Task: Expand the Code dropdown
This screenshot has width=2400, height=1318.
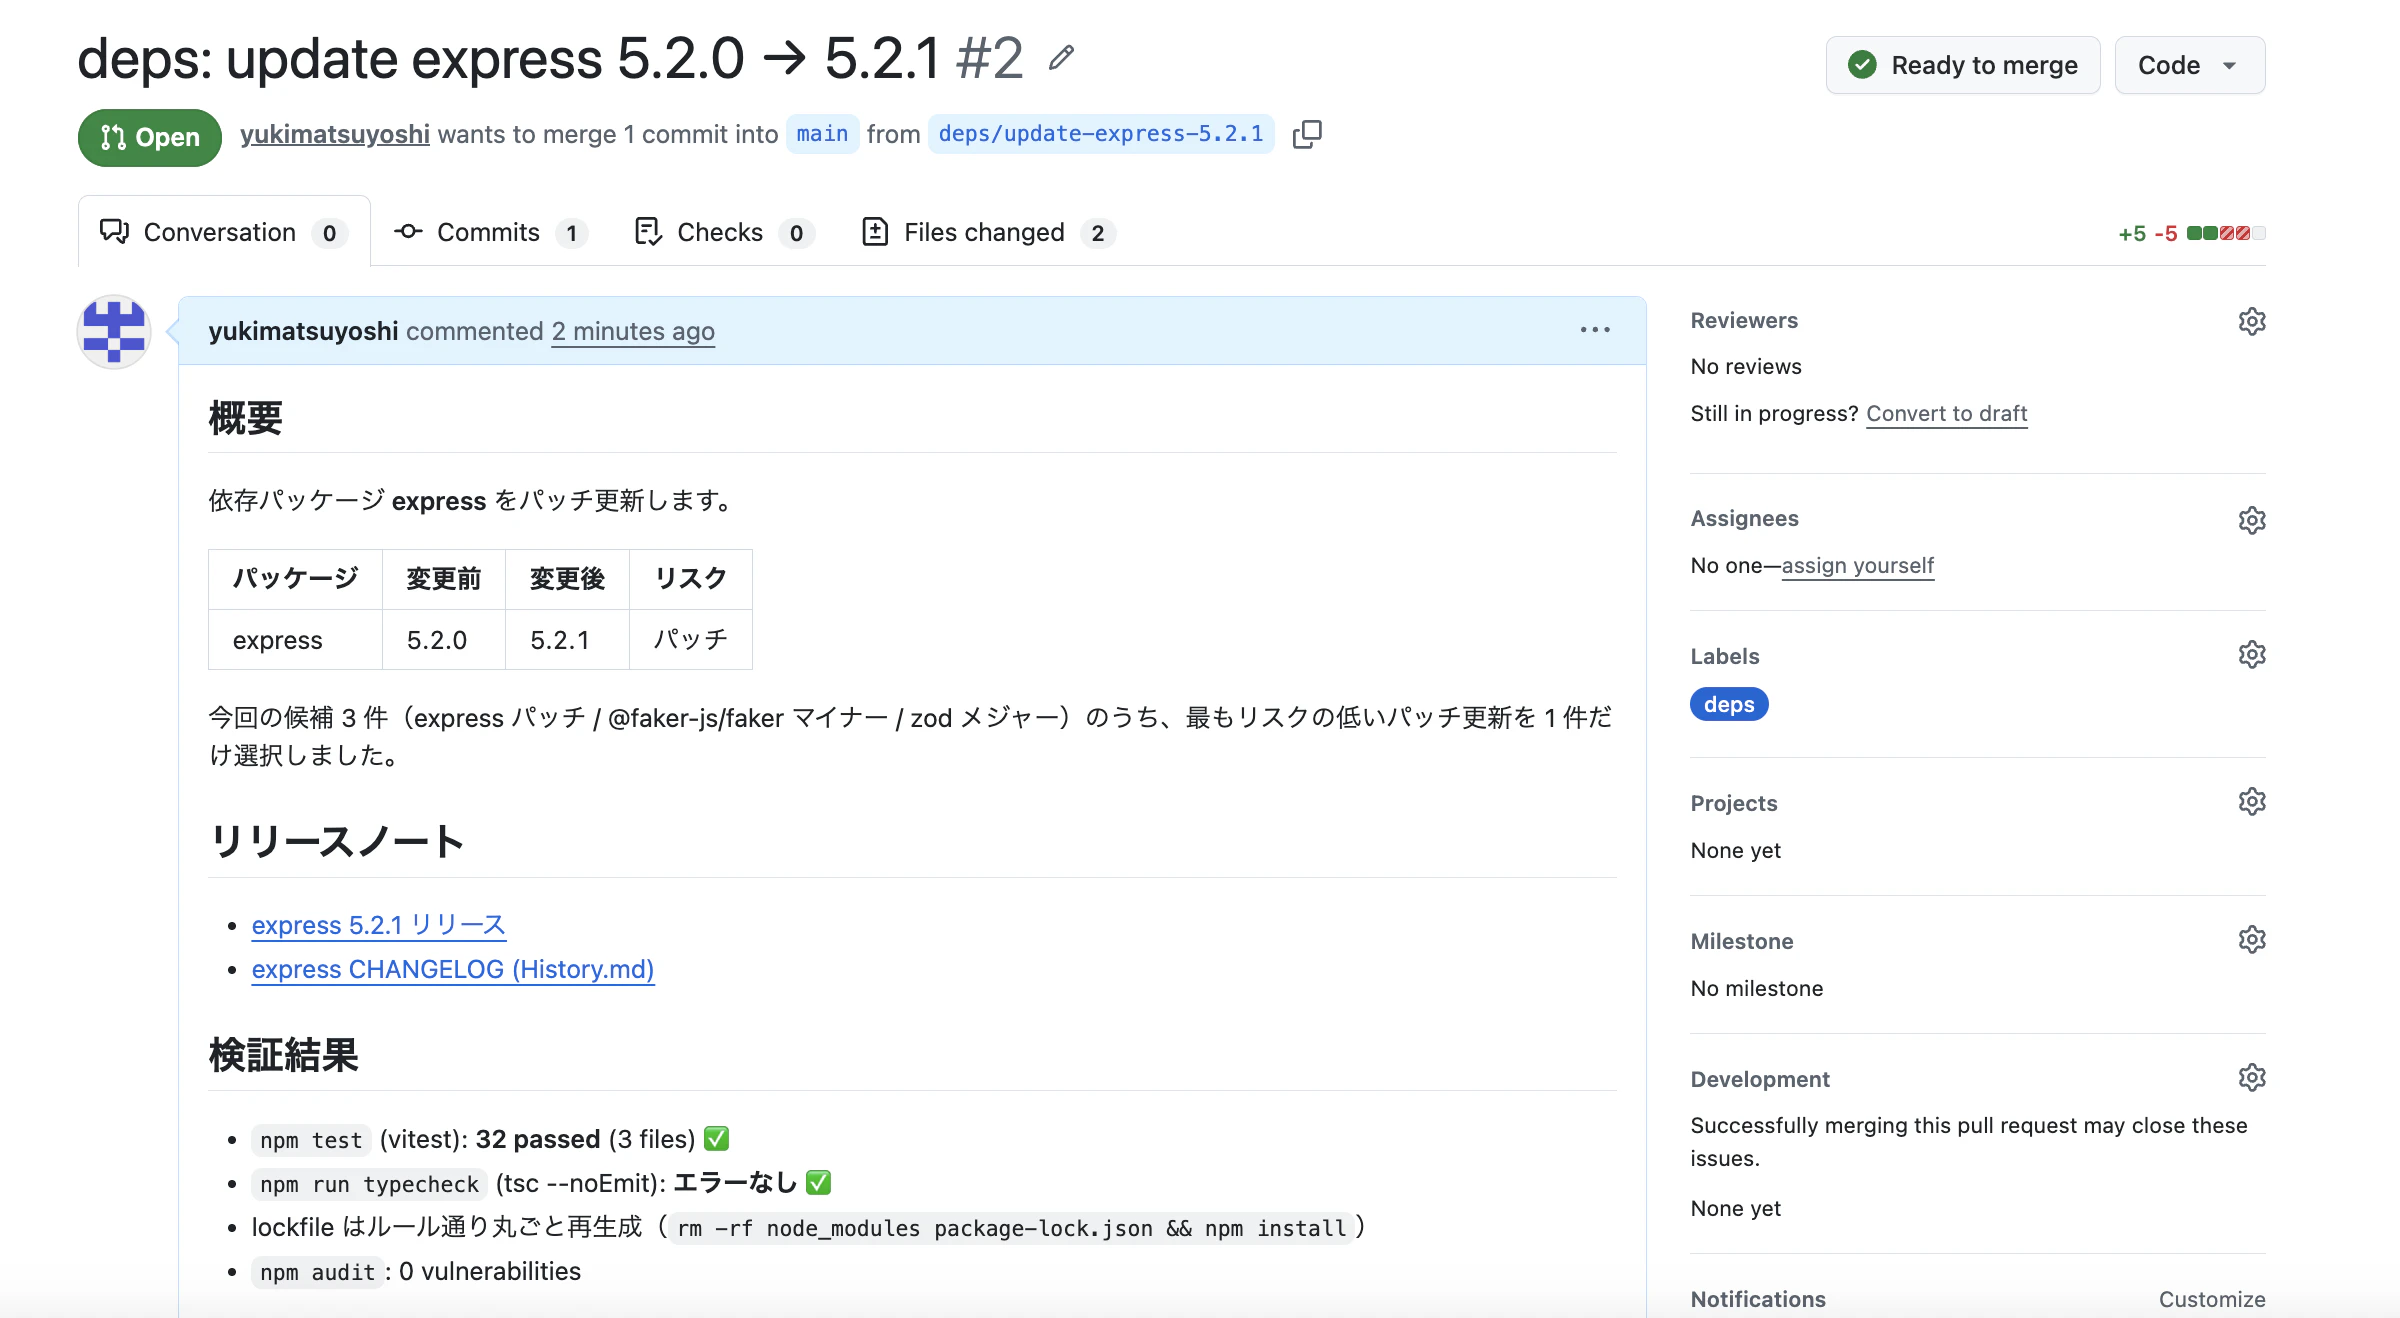Action: pos(2190,65)
